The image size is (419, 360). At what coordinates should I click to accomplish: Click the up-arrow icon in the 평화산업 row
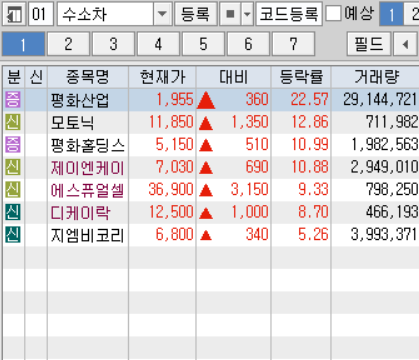(x=206, y=100)
